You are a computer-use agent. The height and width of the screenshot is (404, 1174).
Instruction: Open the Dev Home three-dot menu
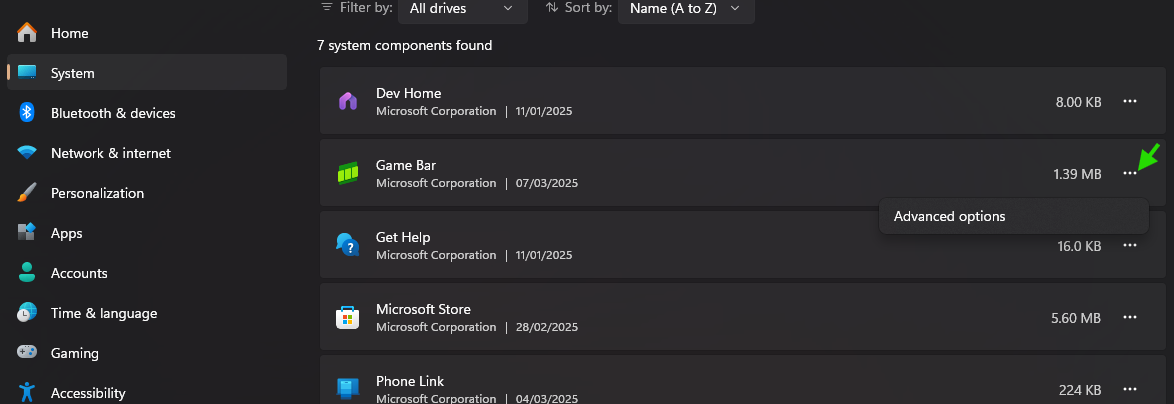[x=1130, y=101]
